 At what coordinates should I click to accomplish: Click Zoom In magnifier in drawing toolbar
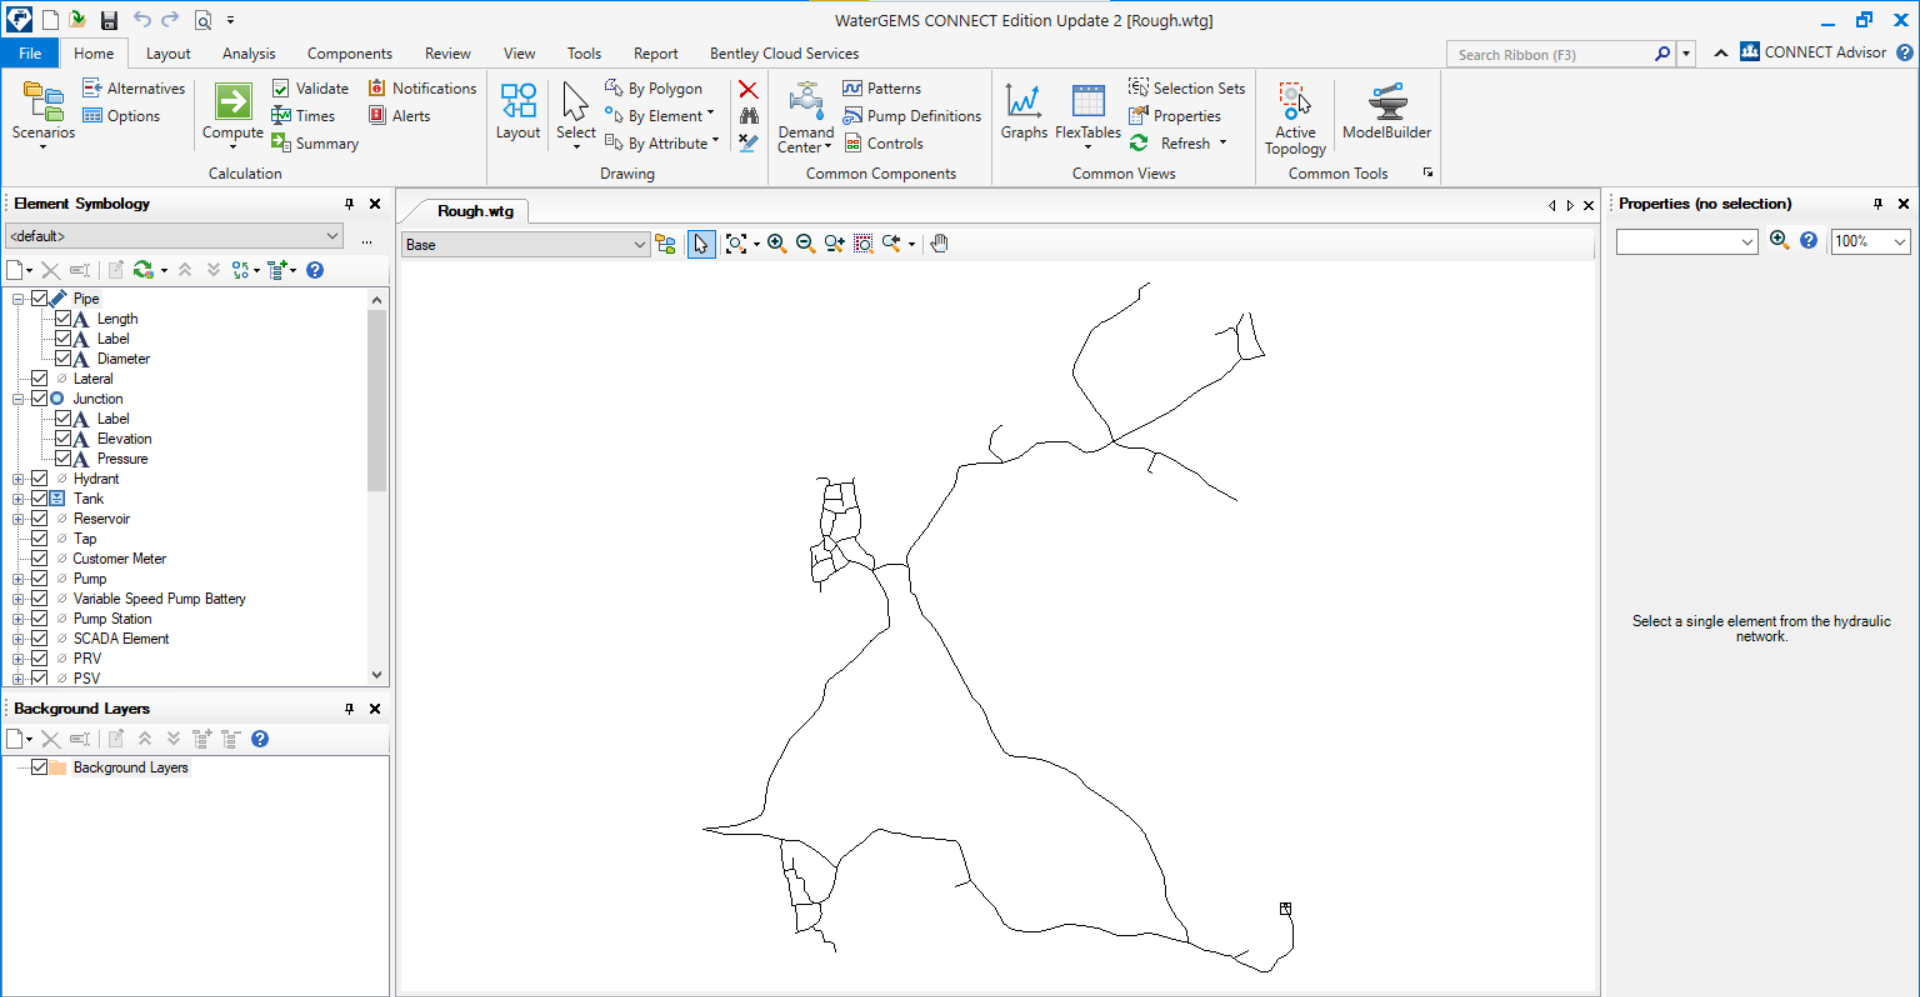(x=776, y=244)
